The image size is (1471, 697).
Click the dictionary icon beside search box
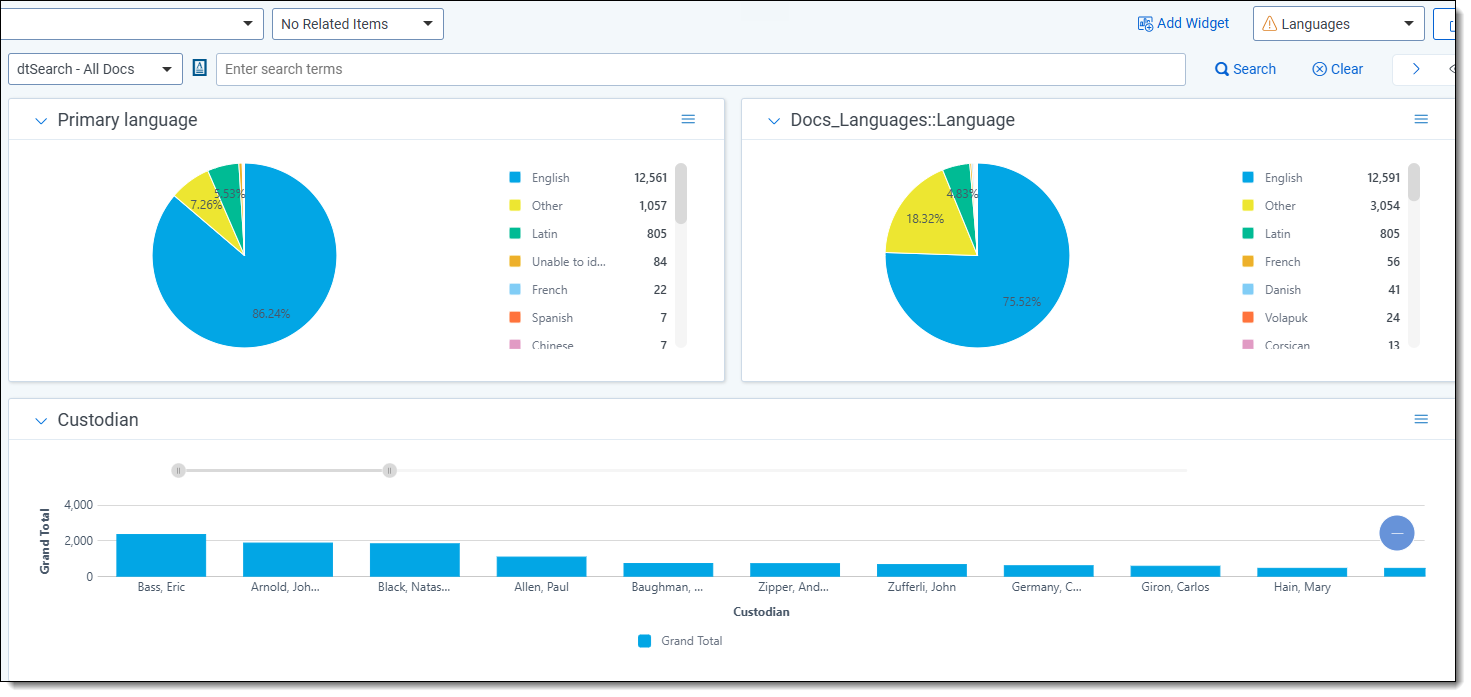pyautogui.click(x=200, y=68)
